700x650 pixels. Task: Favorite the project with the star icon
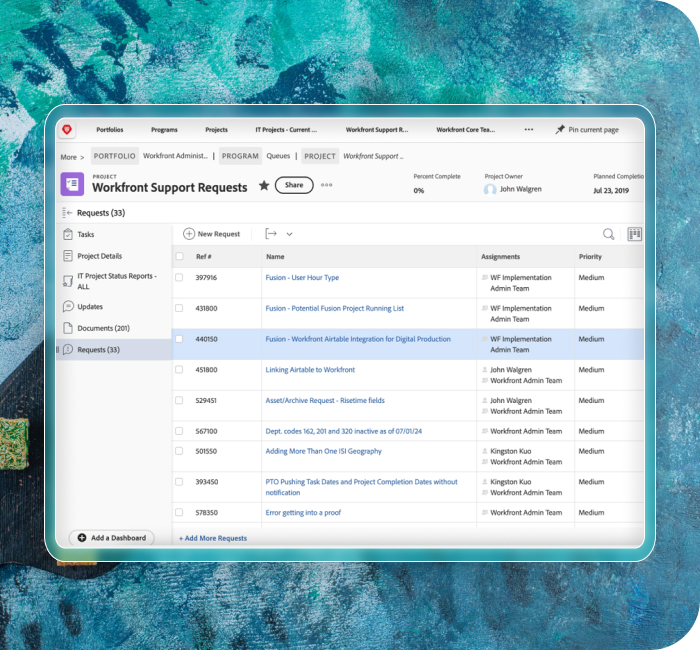[x=264, y=185]
